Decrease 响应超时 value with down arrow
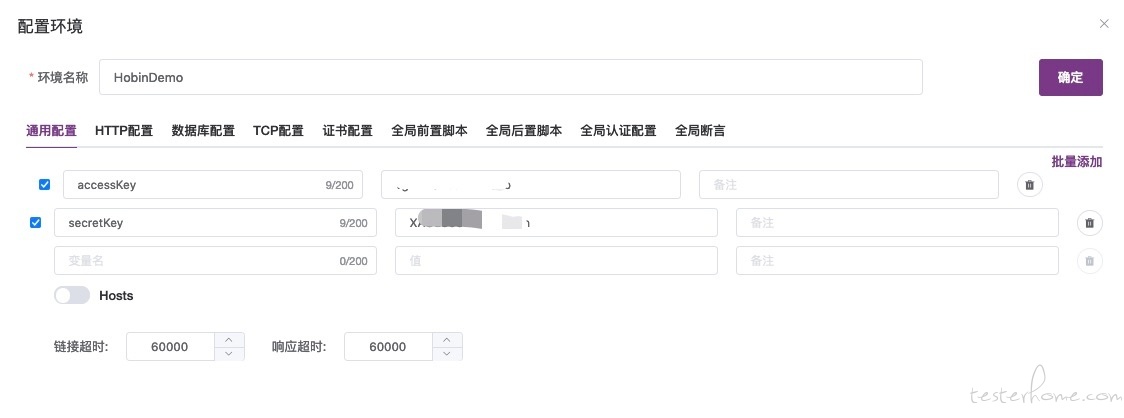 click(447, 353)
